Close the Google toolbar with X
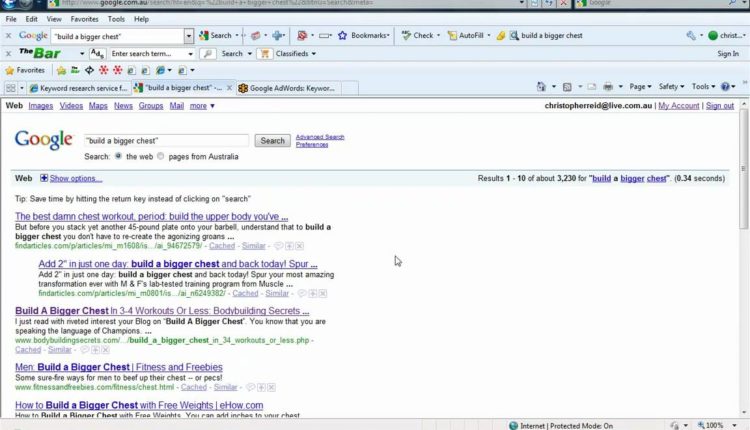This screenshot has height=430, width=750. point(8,36)
